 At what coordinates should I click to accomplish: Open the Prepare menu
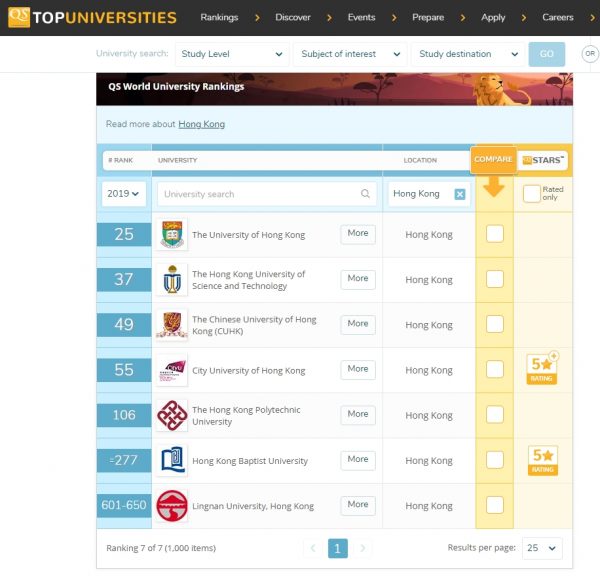click(x=428, y=17)
